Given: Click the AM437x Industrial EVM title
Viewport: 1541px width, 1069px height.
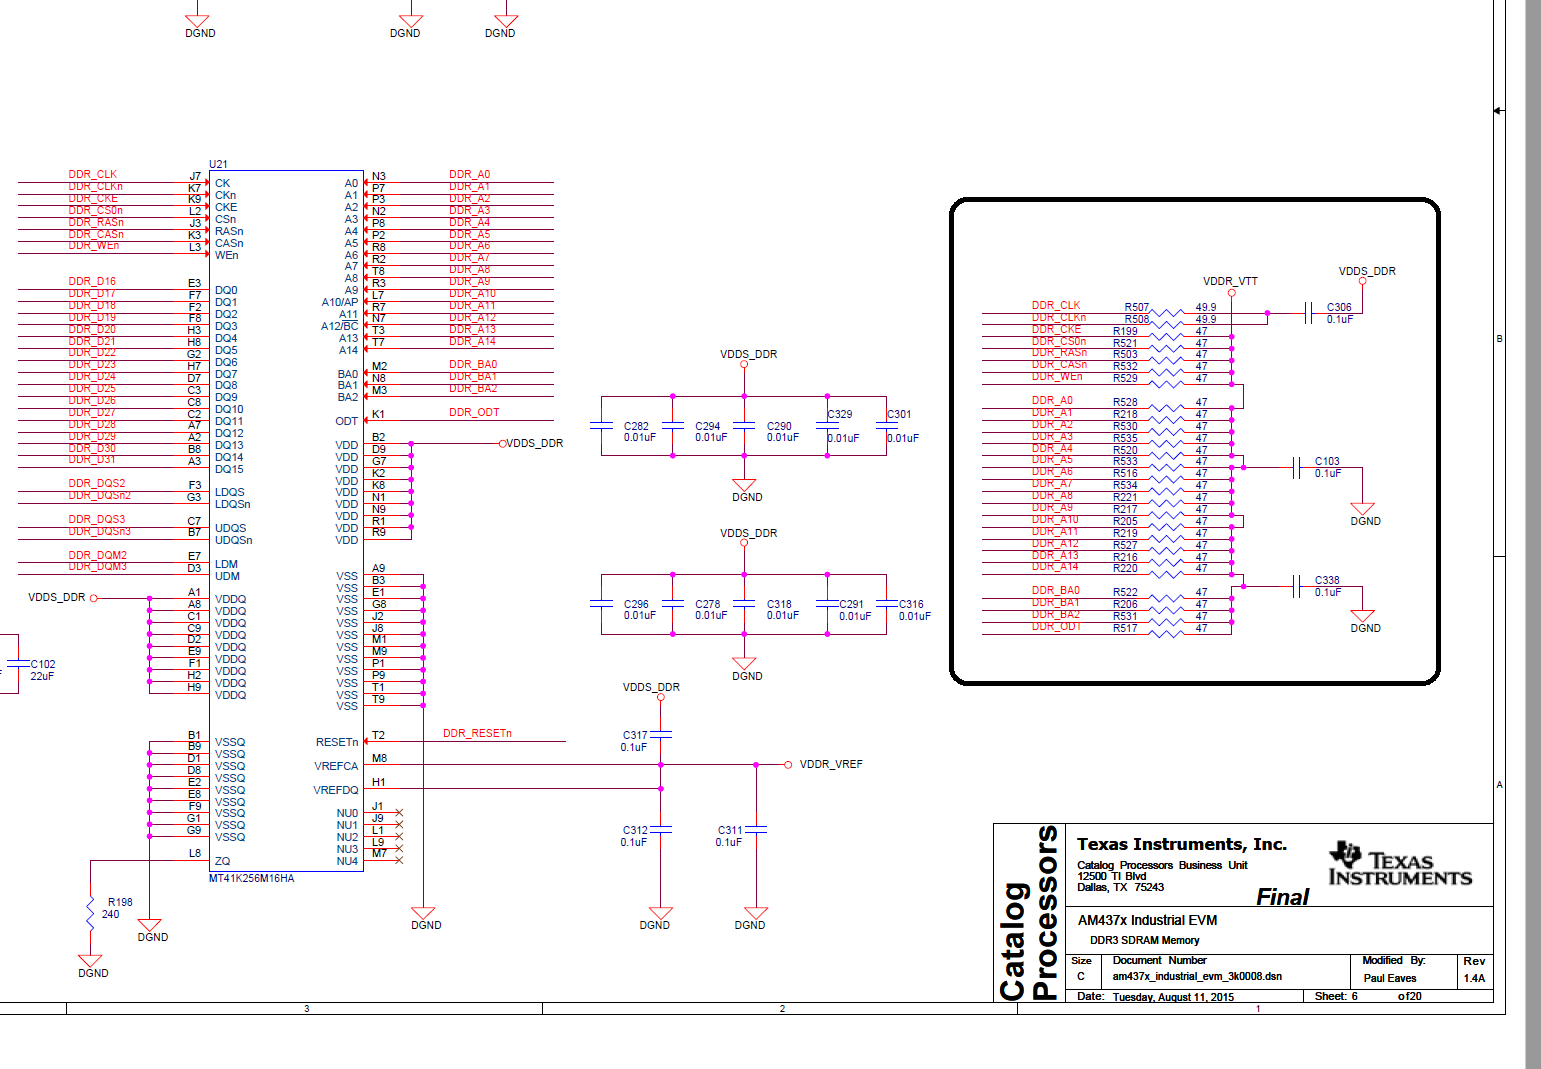Looking at the screenshot, I should 1147,920.
